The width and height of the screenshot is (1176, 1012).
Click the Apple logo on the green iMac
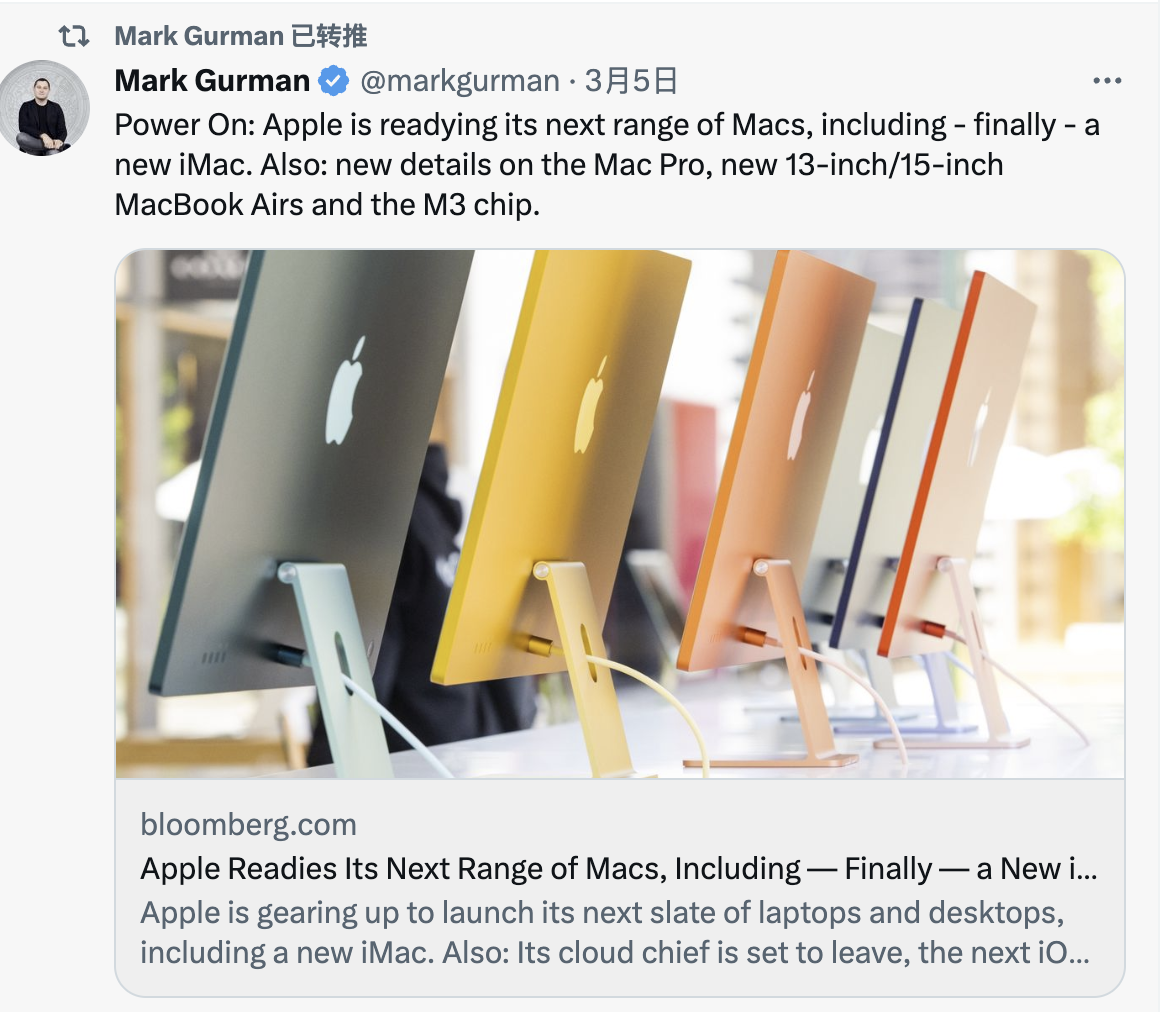click(345, 391)
